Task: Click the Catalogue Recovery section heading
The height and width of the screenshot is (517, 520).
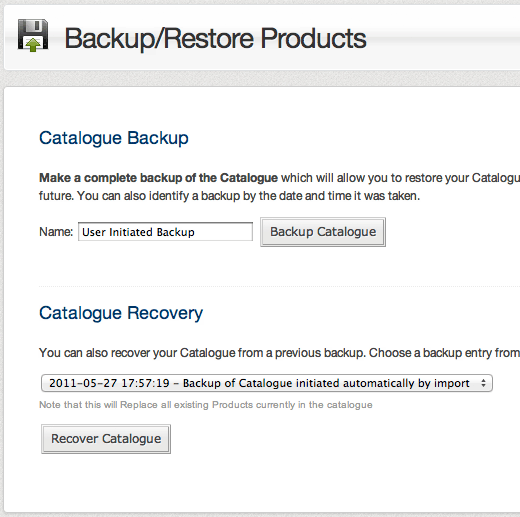Action: click(x=121, y=313)
